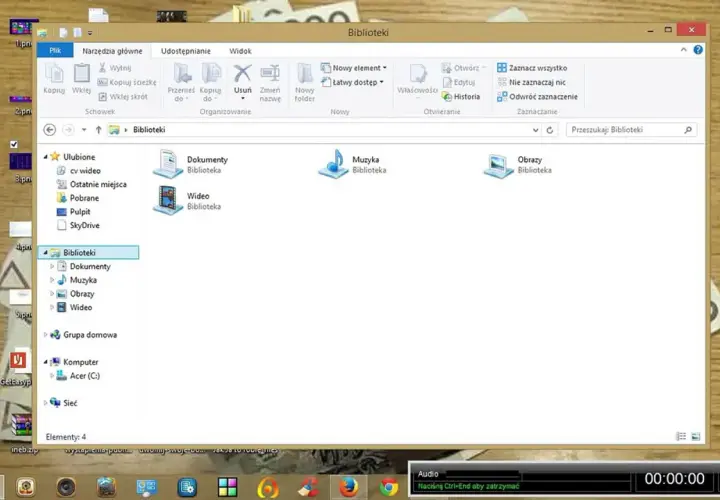Click the up one level arrow
Image resolution: width=720 pixels, height=500 pixels.
(98, 130)
